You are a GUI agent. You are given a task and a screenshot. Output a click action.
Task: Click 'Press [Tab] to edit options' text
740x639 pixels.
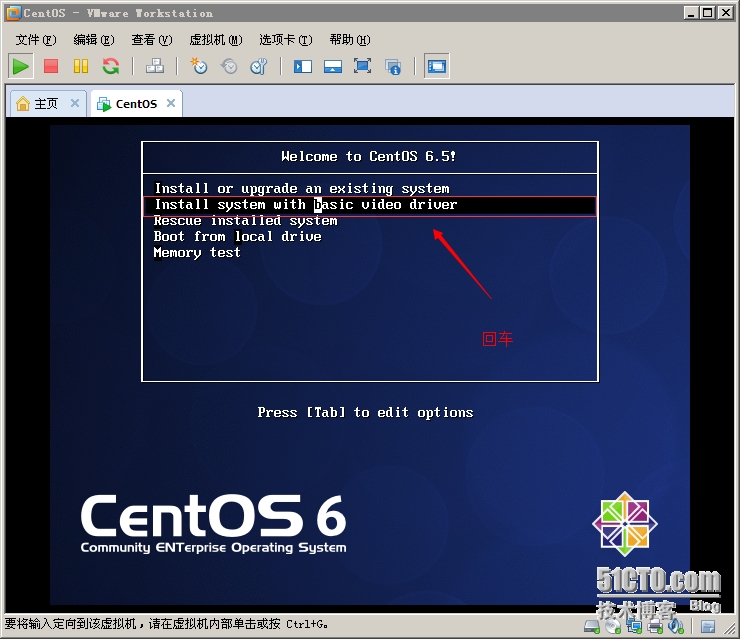click(x=365, y=412)
